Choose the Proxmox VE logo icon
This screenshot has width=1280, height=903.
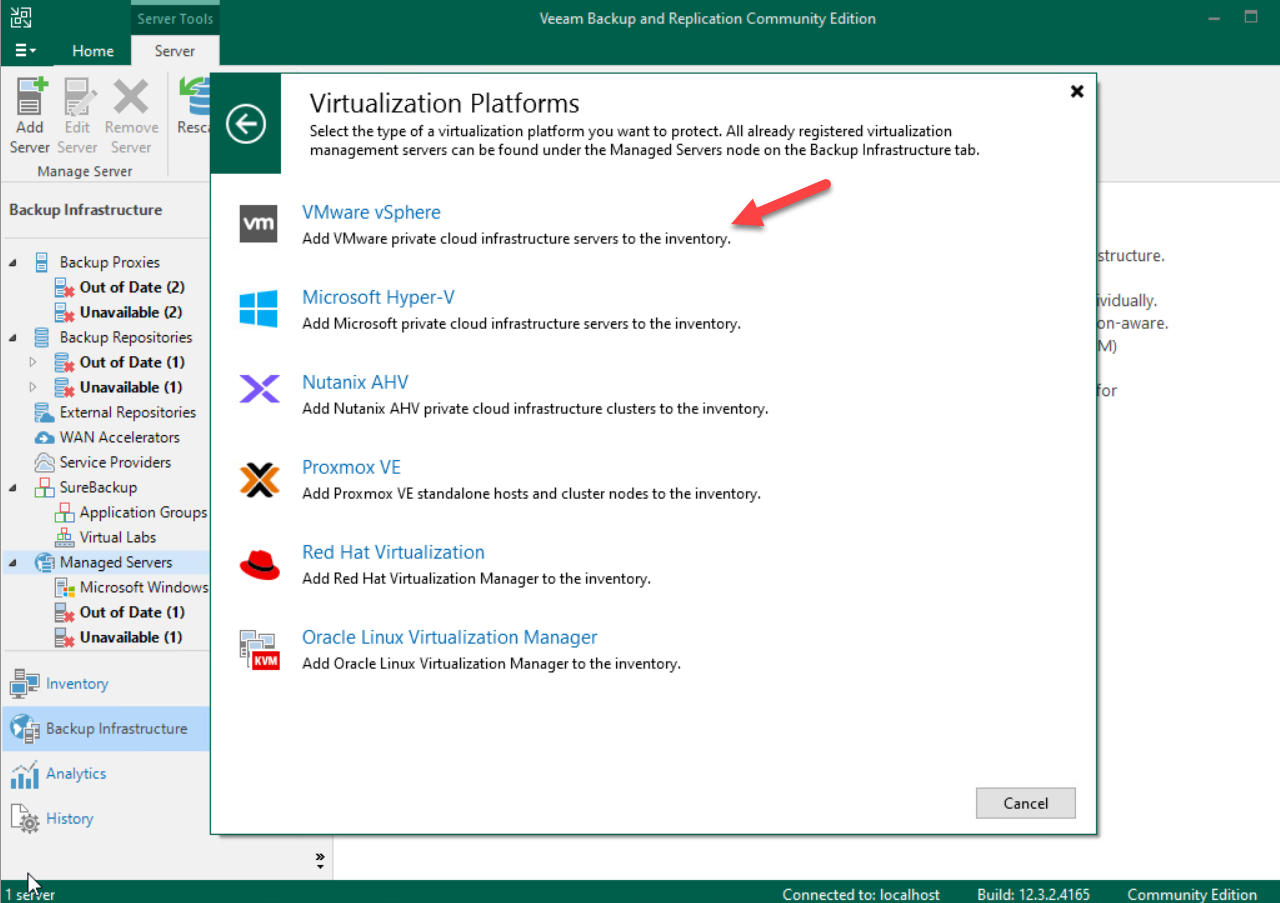click(258, 478)
